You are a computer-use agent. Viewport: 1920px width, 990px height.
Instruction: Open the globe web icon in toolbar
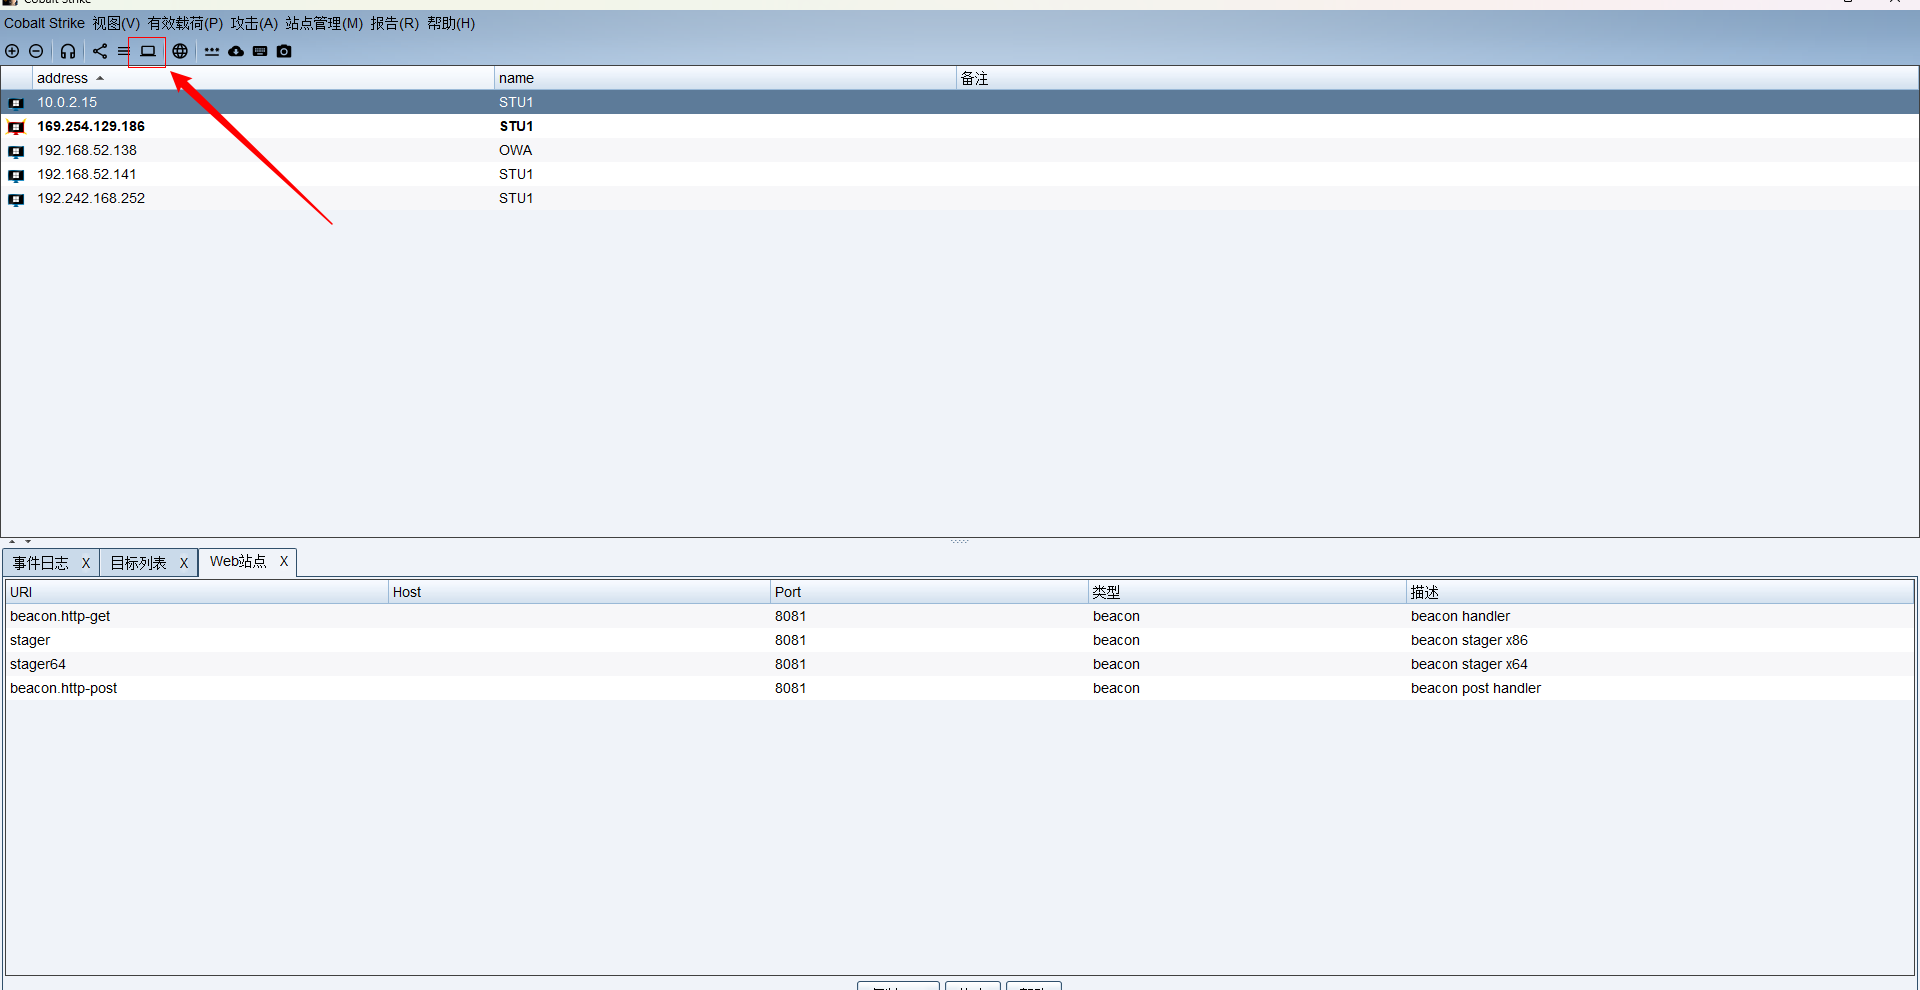click(180, 51)
